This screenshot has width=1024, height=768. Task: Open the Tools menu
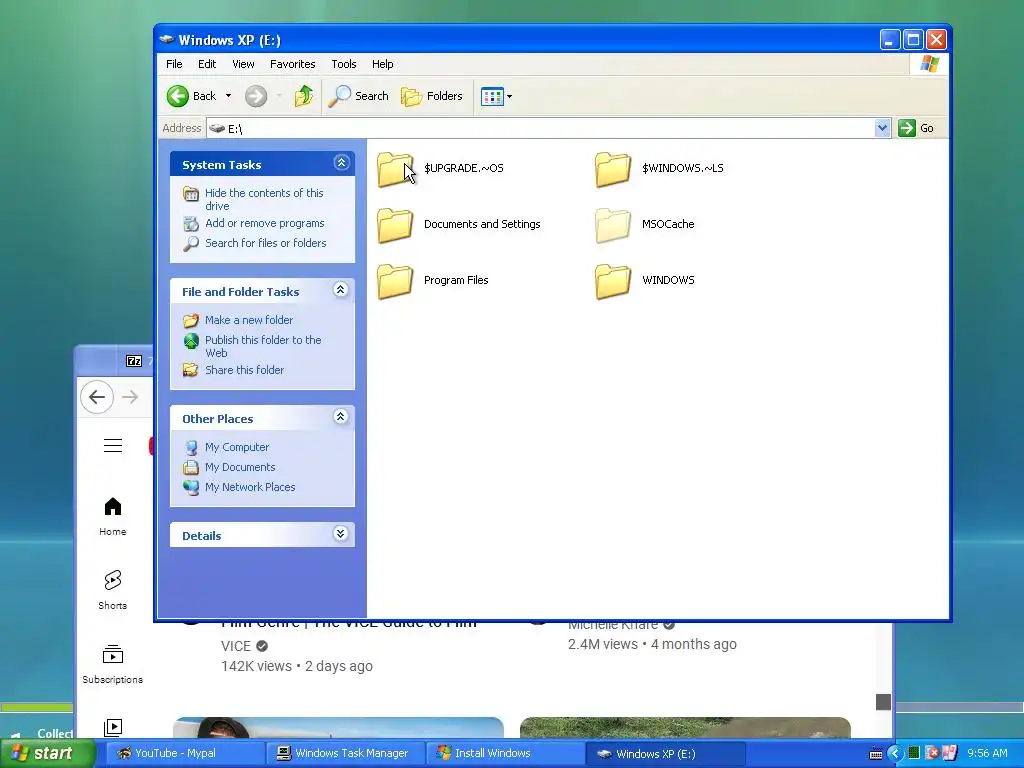click(344, 64)
